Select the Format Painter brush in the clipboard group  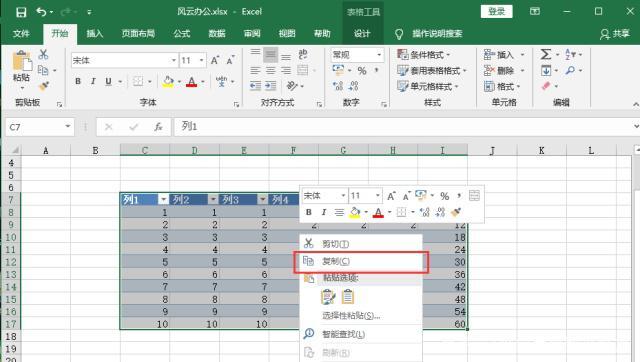pyautogui.click(x=43, y=86)
